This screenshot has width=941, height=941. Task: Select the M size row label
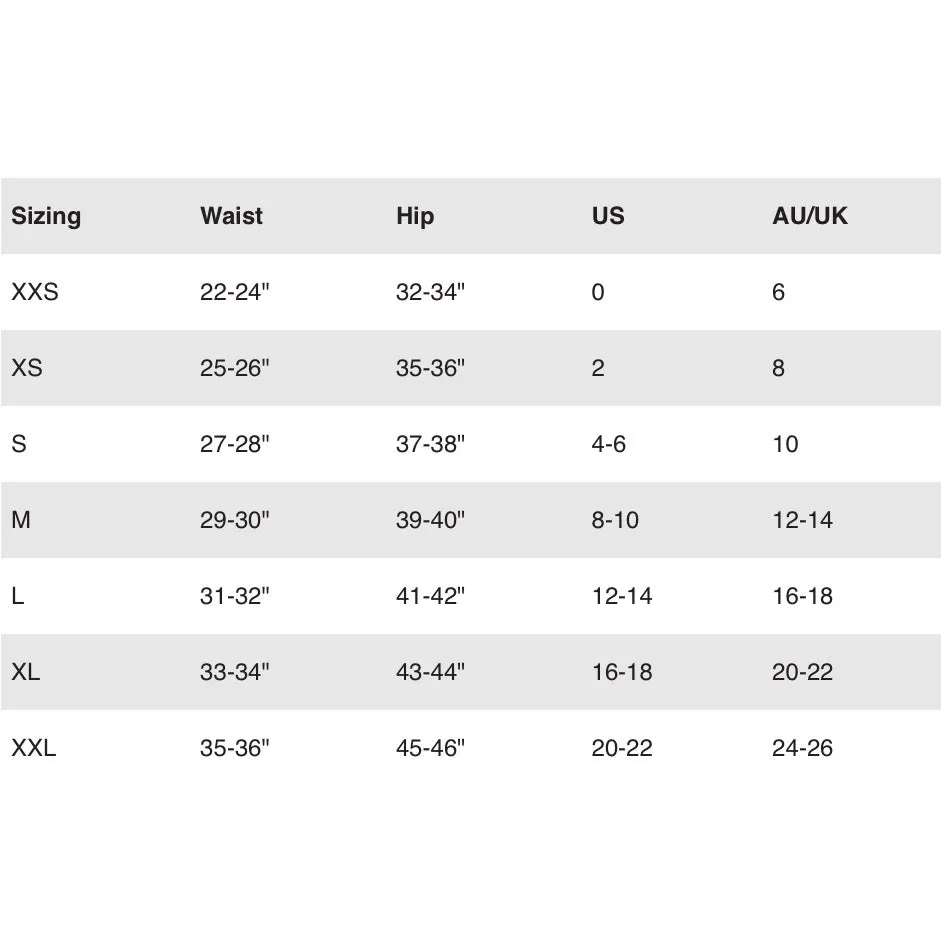coord(21,520)
